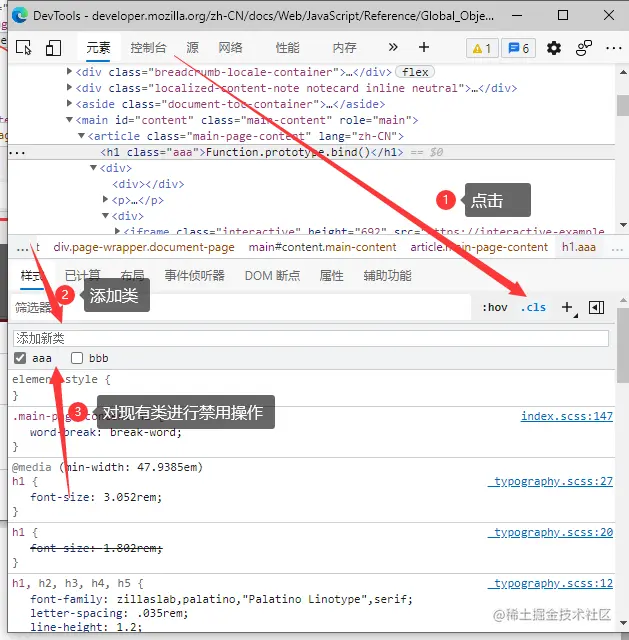The image size is (629, 640).
Task: Open the customize DevTools ellipsis menu
Action: (613, 48)
